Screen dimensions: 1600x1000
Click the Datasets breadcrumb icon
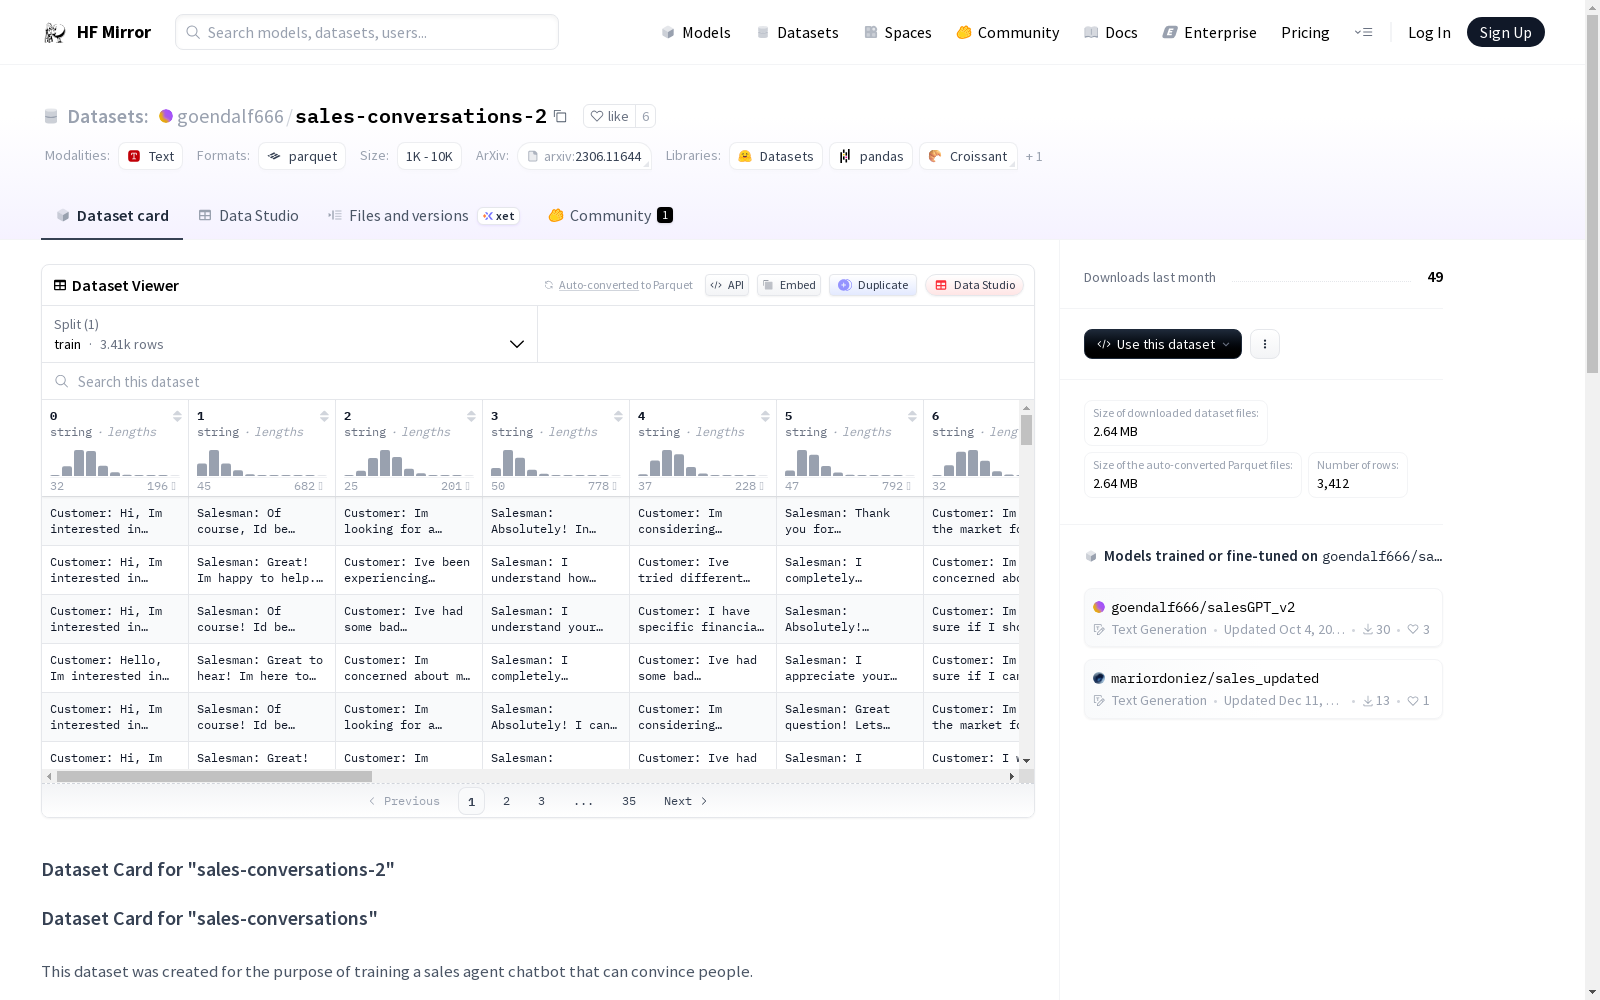51,116
